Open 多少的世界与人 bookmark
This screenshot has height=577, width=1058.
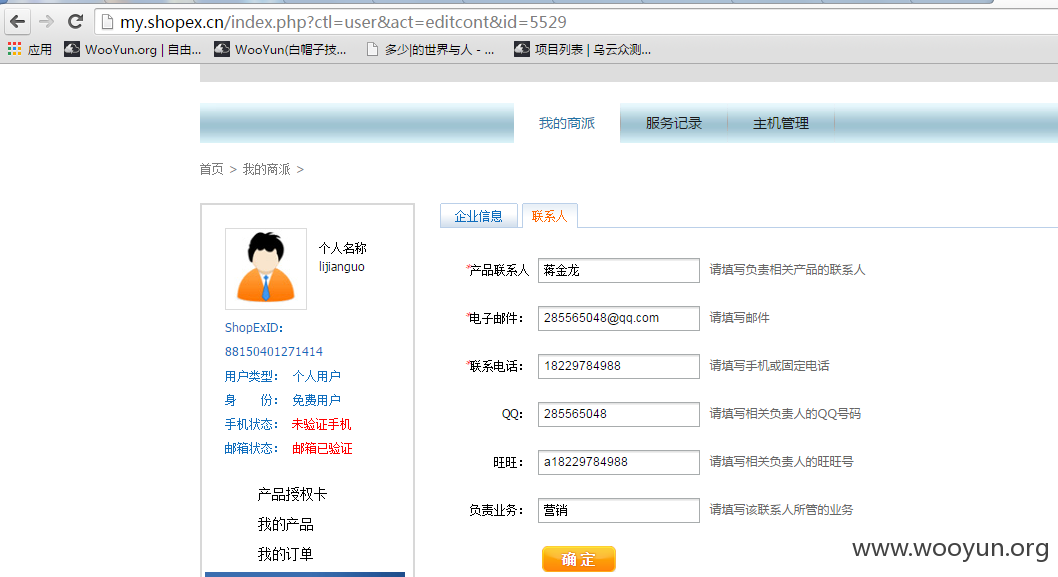coord(430,49)
